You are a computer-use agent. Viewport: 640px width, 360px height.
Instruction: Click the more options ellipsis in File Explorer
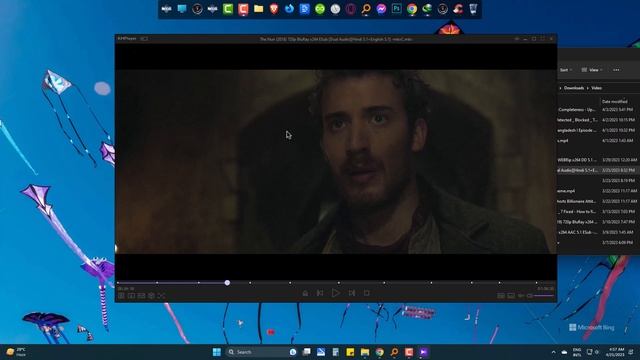coord(616,70)
